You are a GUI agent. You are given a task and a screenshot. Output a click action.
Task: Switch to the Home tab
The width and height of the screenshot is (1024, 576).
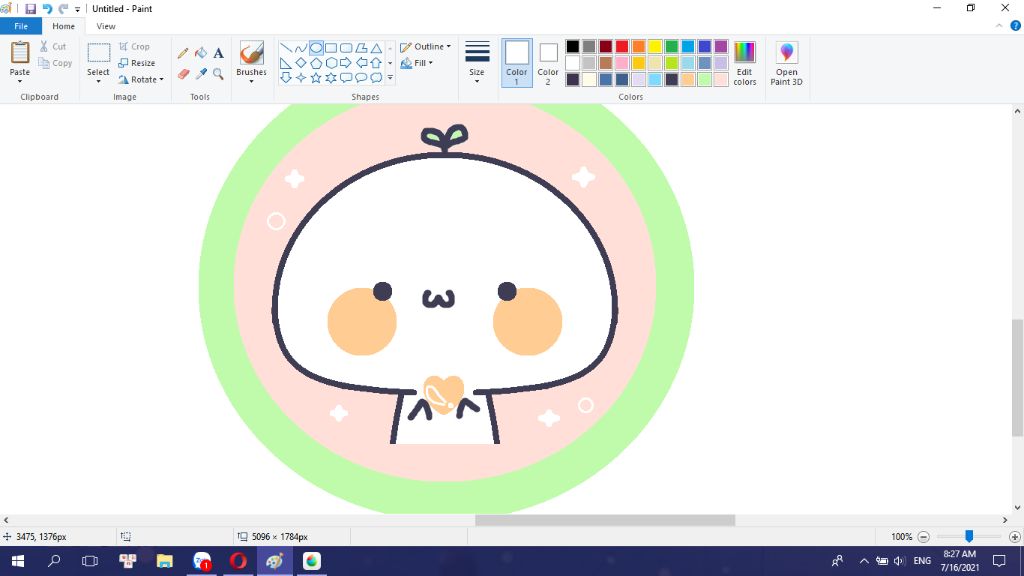tap(63, 26)
